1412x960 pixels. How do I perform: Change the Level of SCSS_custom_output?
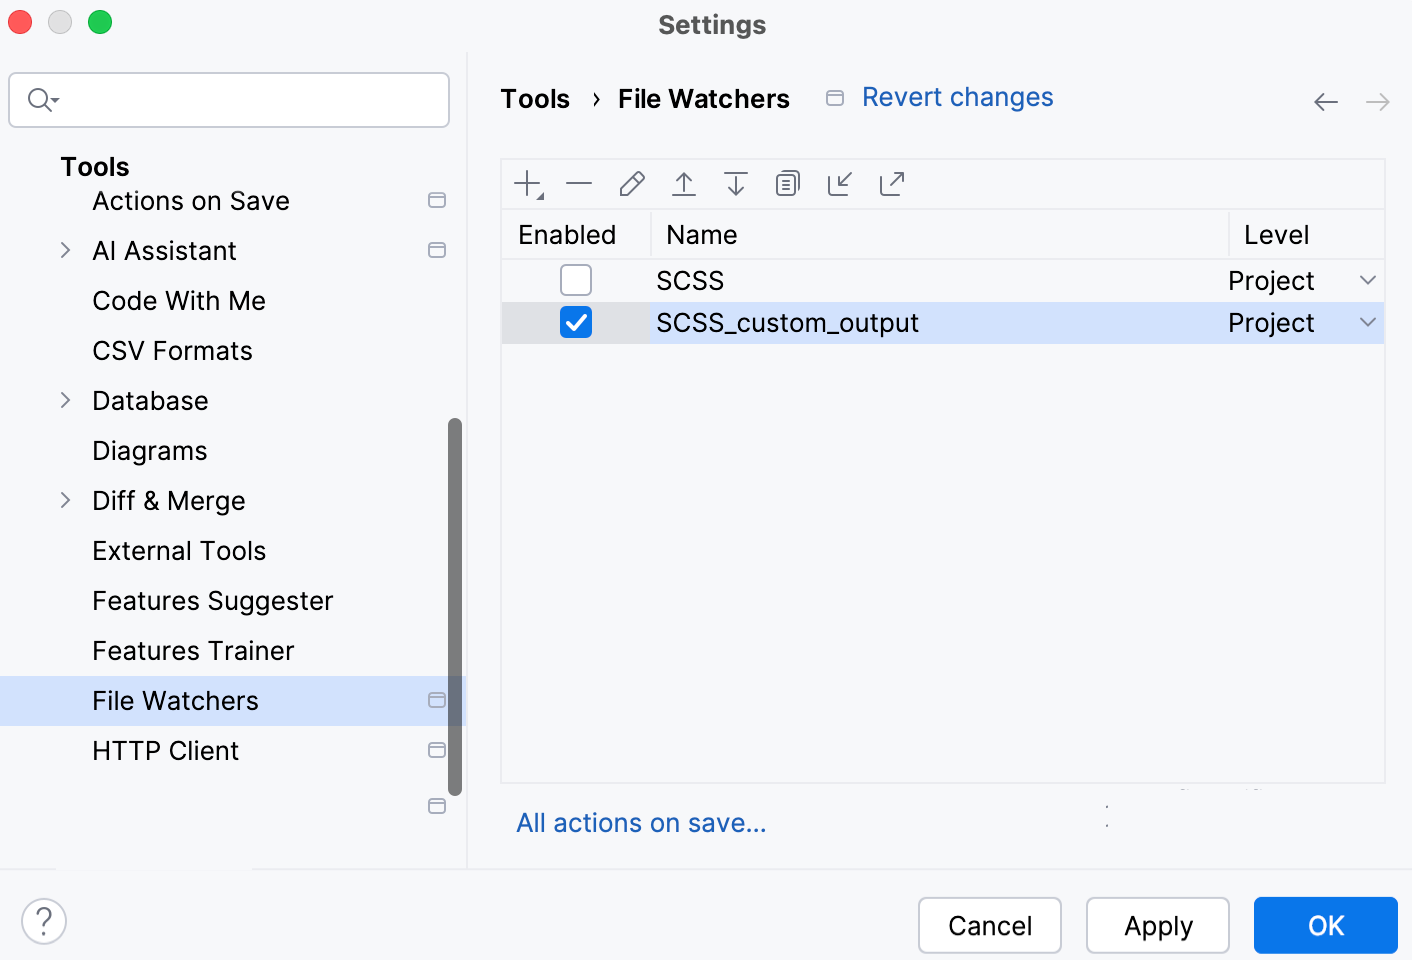click(1367, 322)
